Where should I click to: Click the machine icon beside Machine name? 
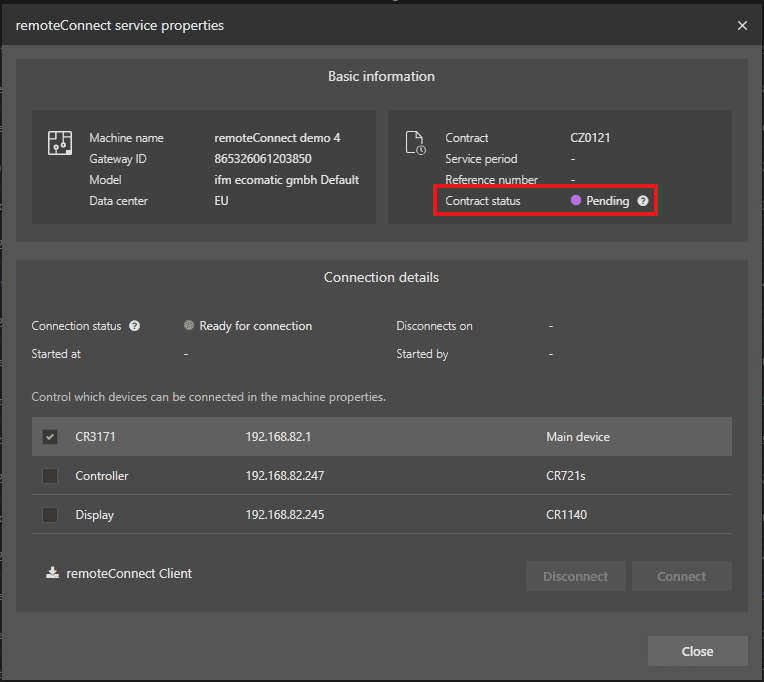[60, 143]
